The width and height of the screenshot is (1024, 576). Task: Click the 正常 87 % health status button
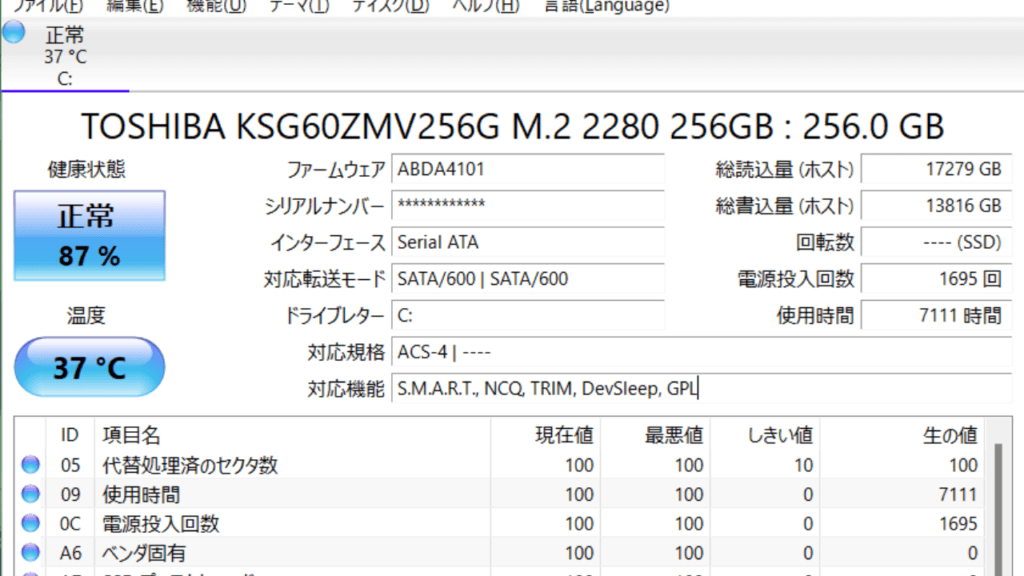pyautogui.click(x=88, y=236)
